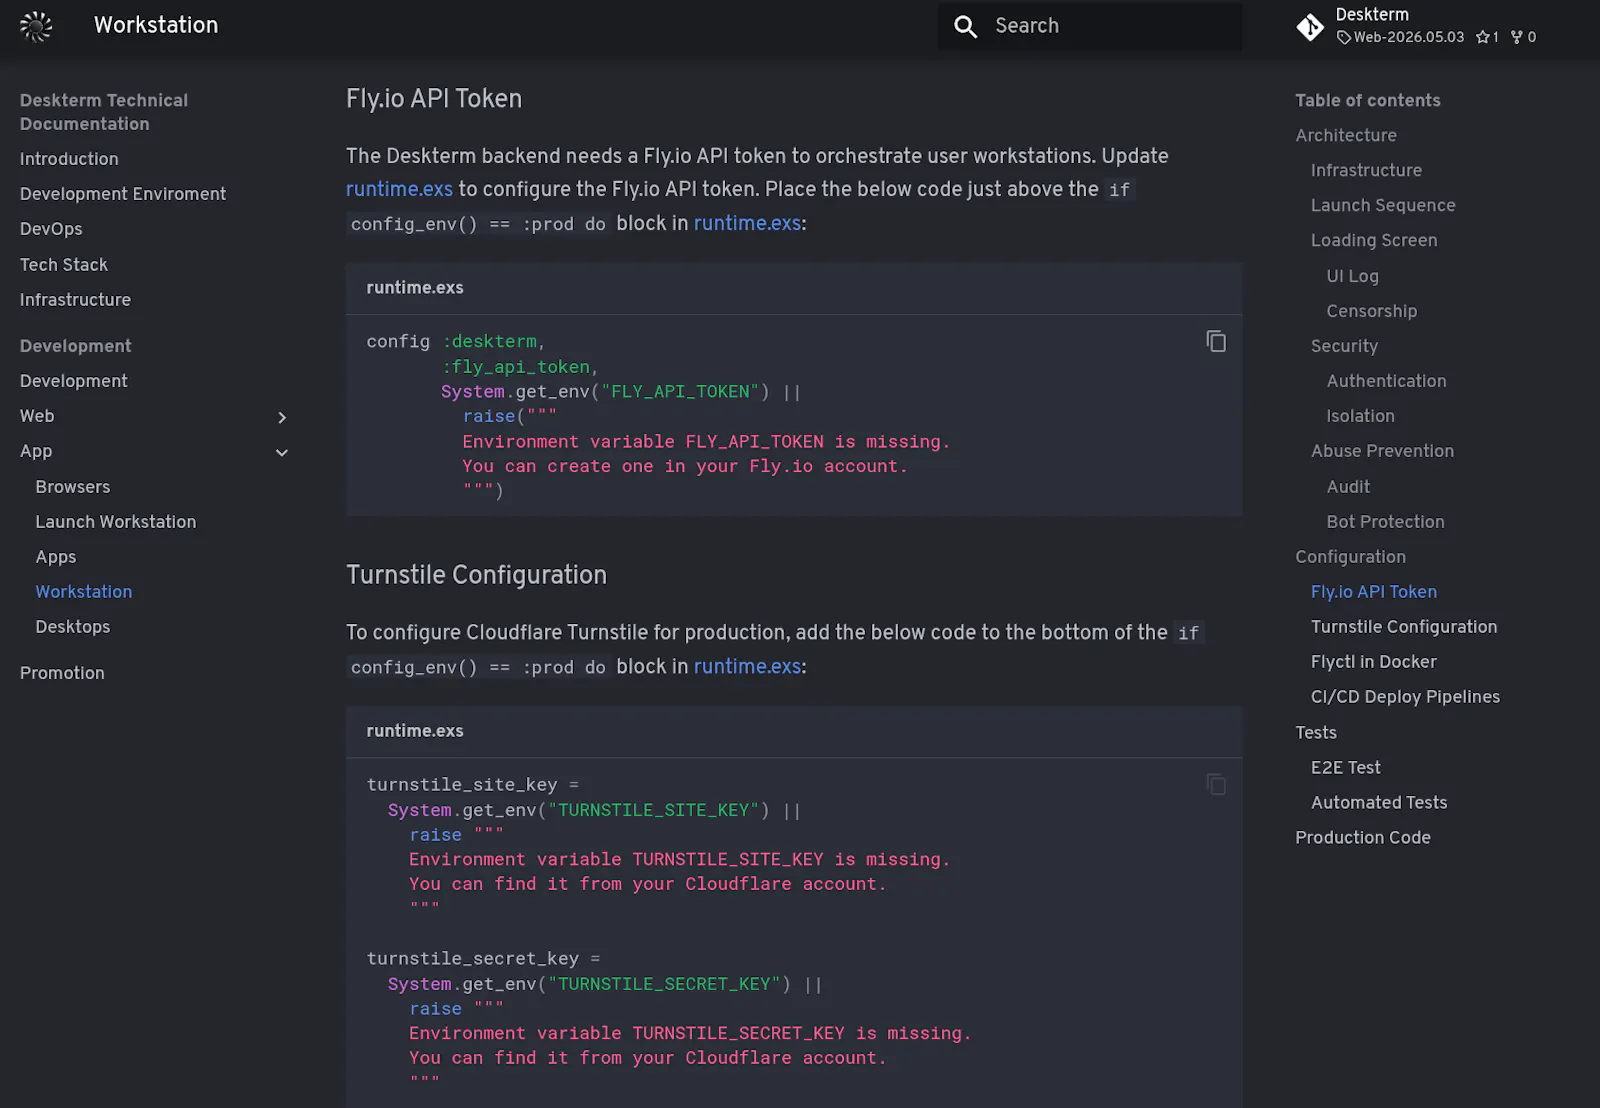1600x1108 pixels.
Task: Jump to Security section
Action: (1344, 346)
